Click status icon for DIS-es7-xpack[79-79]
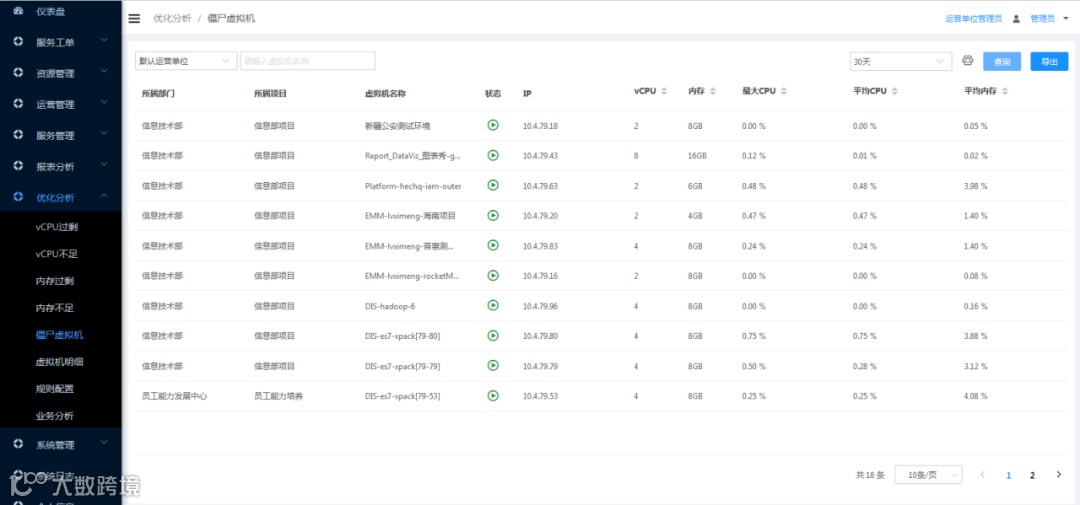 coord(492,365)
